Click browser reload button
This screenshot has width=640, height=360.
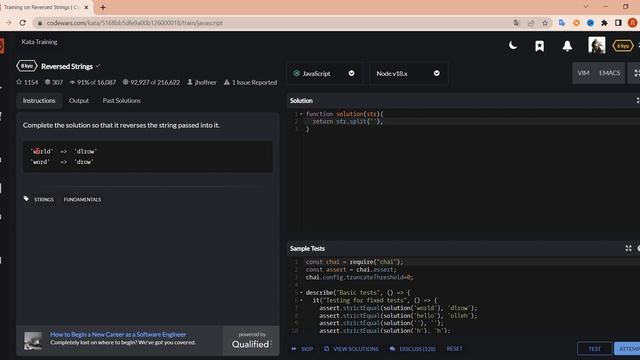pos(23,23)
